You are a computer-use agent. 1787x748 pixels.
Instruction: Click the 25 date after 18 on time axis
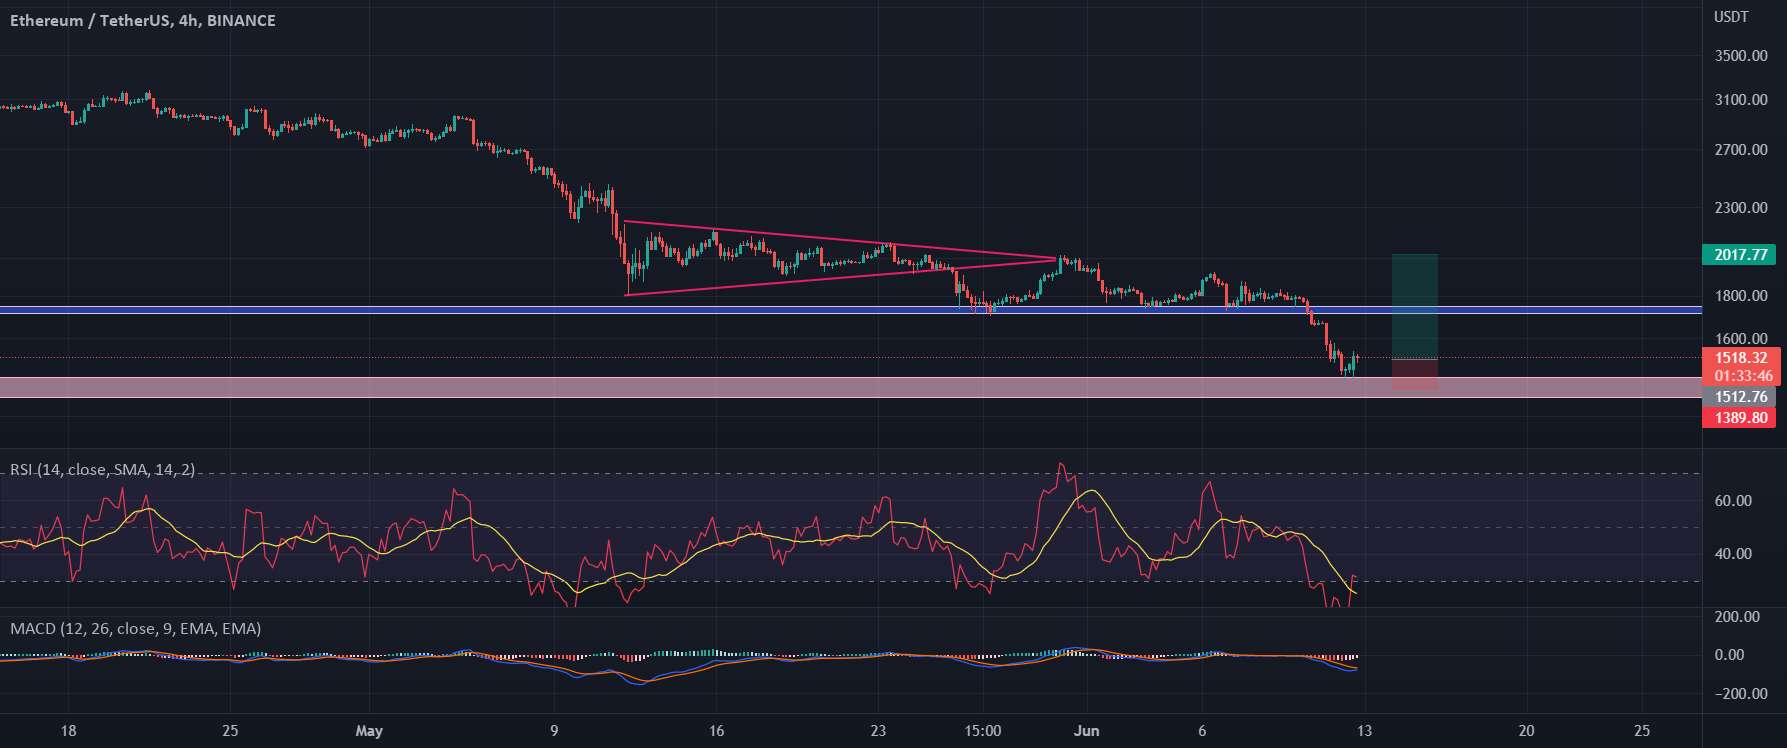229,731
